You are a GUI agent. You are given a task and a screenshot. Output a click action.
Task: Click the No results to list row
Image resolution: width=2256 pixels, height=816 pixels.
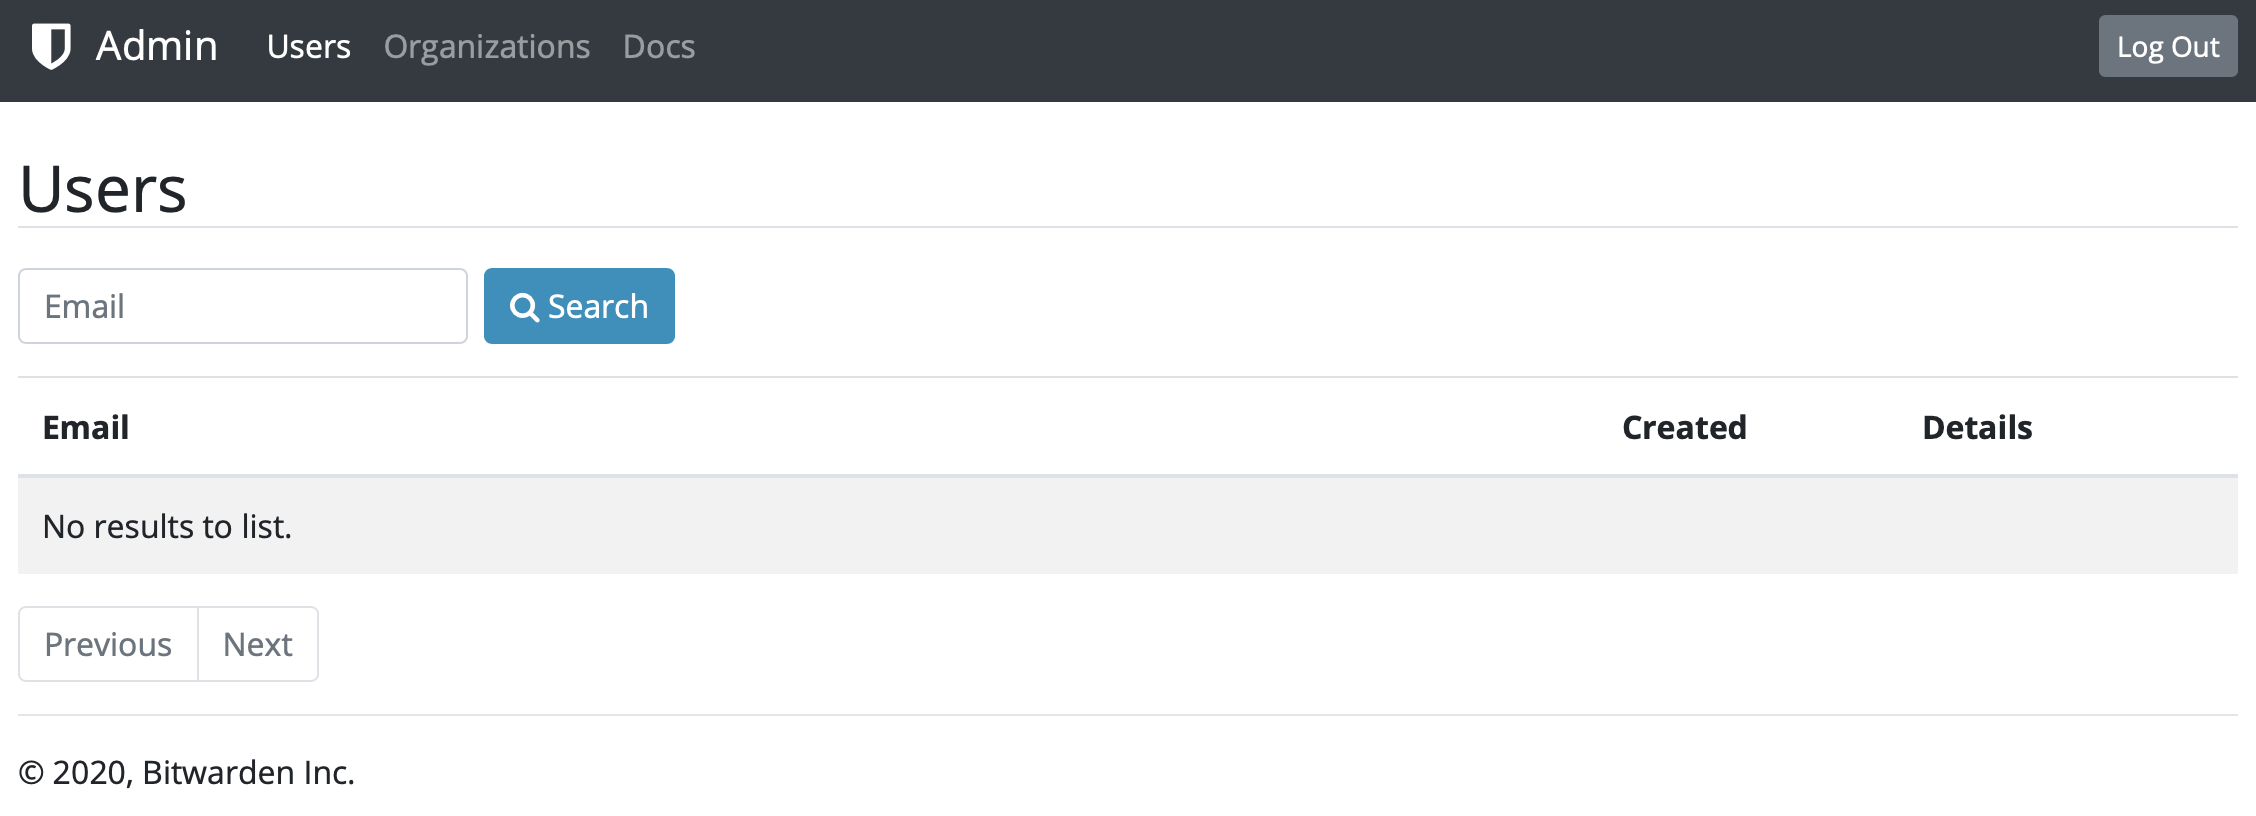(x=165, y=525)
